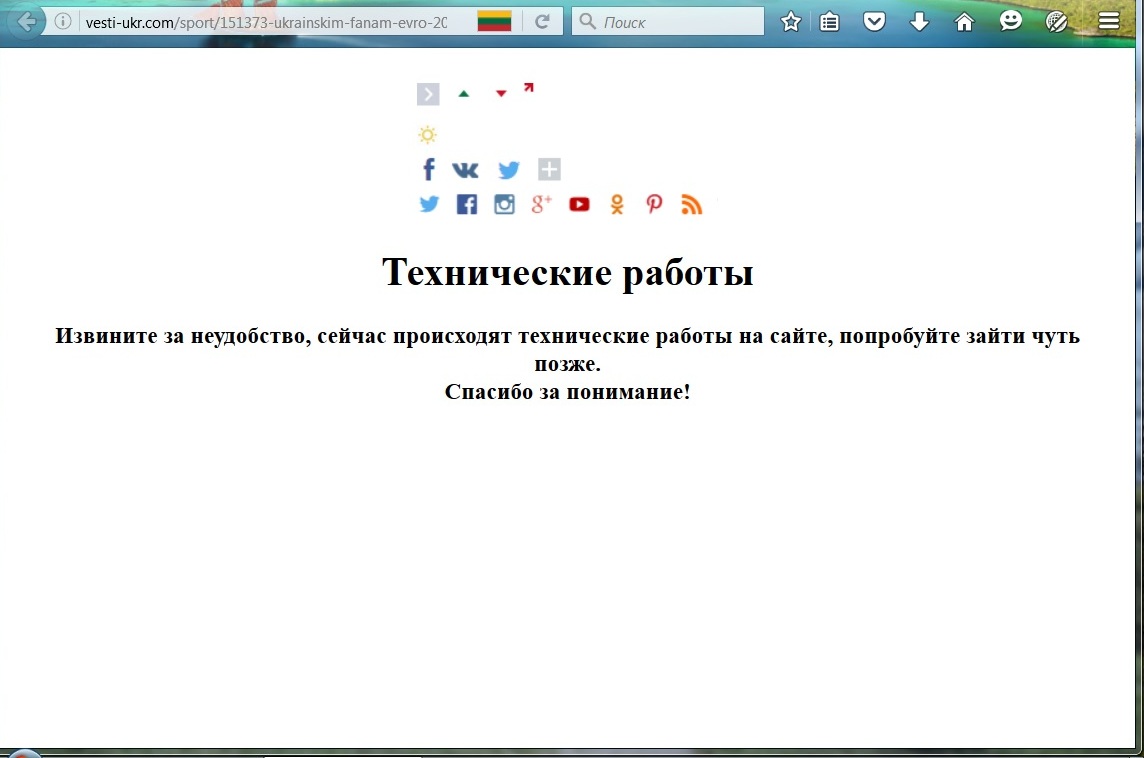
Task: Open the smiley face toolbar button
Action: pos(1011,21)
